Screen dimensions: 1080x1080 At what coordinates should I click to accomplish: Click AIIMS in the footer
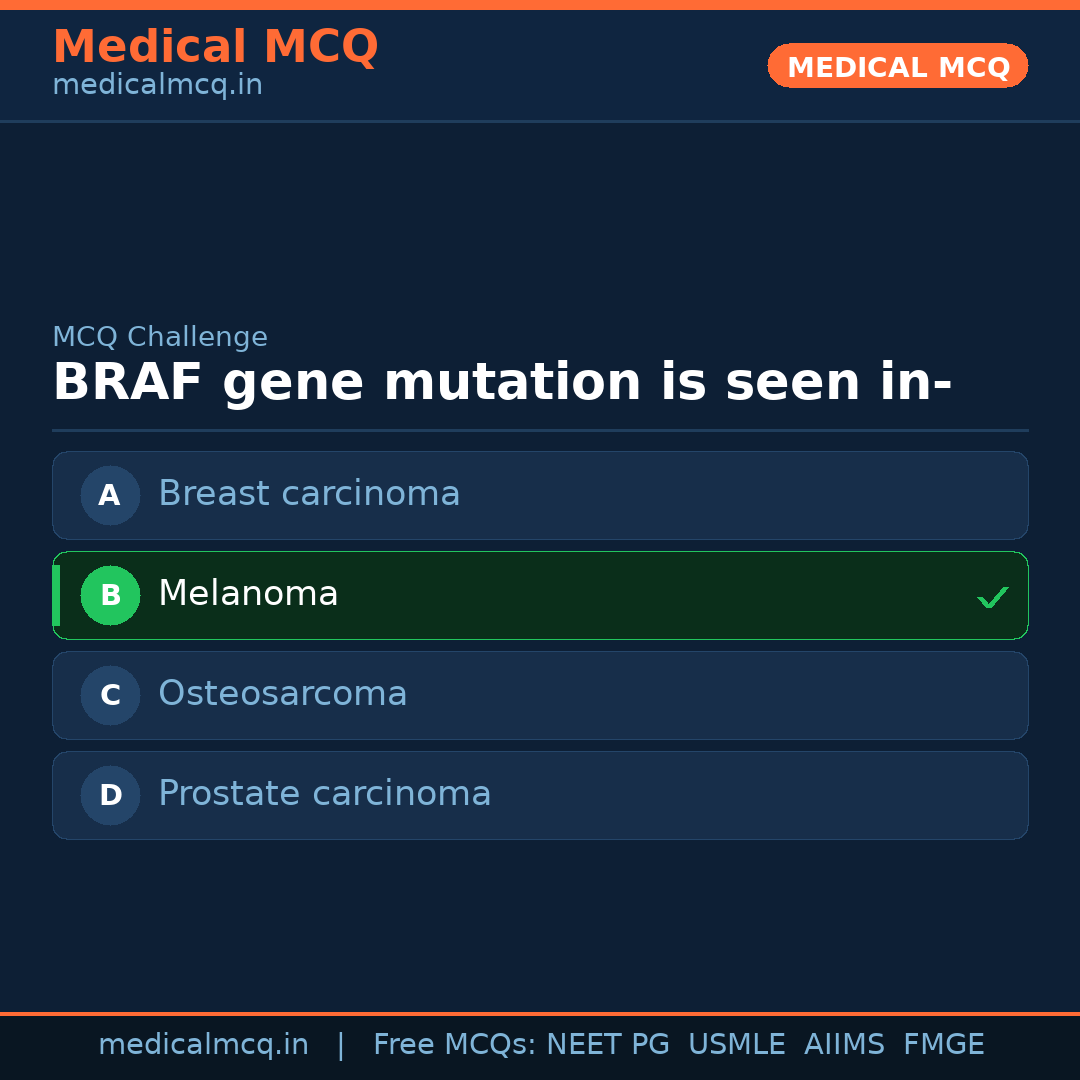coord(844,1045)
